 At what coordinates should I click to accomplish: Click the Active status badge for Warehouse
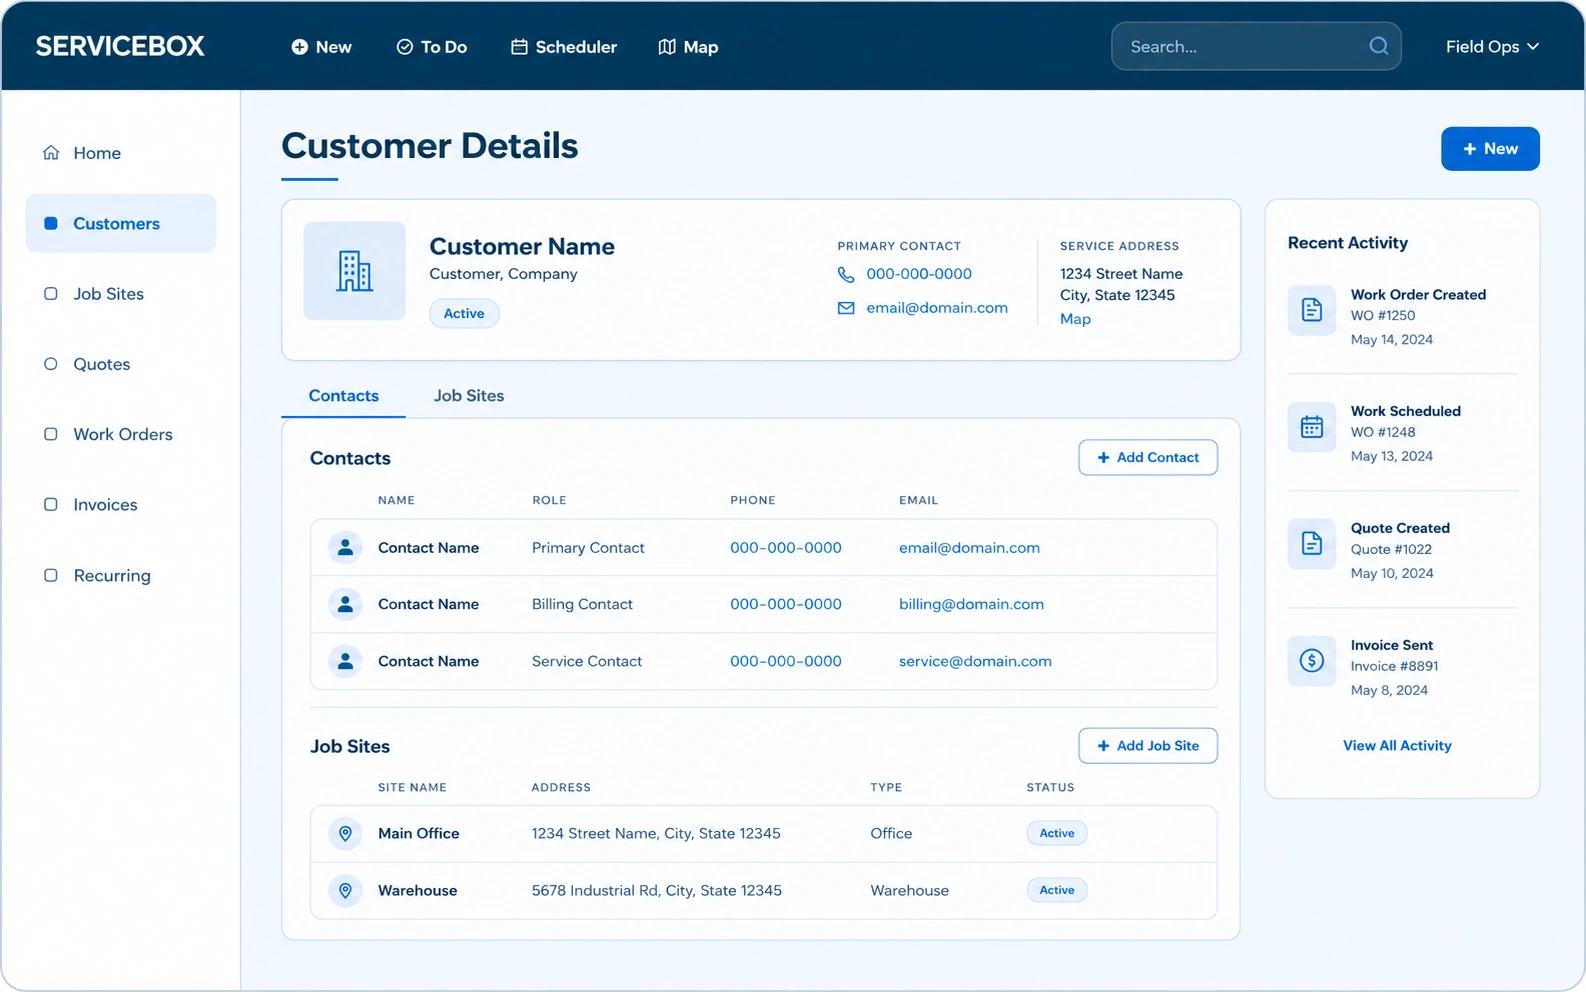click(1057, 890)
